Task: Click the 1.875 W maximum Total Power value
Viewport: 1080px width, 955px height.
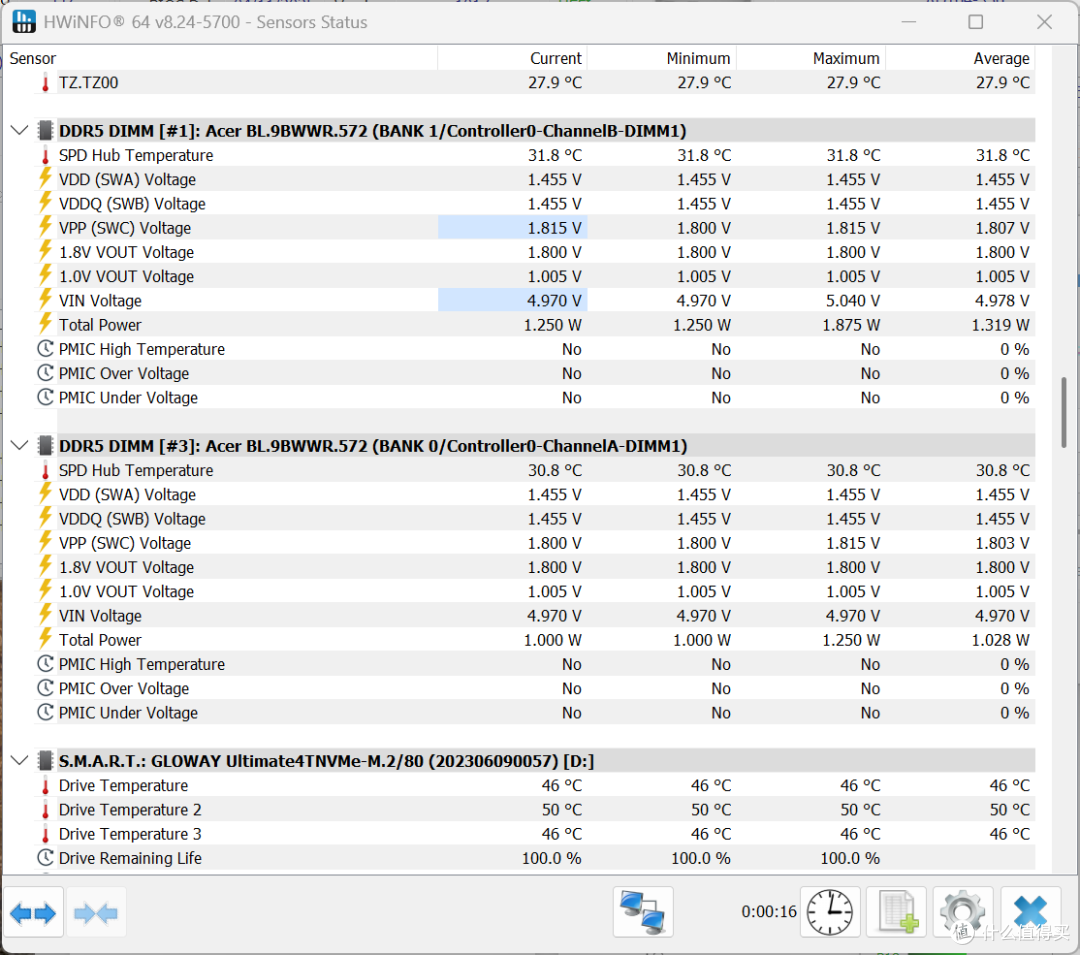Action: (x=851, y=325)
